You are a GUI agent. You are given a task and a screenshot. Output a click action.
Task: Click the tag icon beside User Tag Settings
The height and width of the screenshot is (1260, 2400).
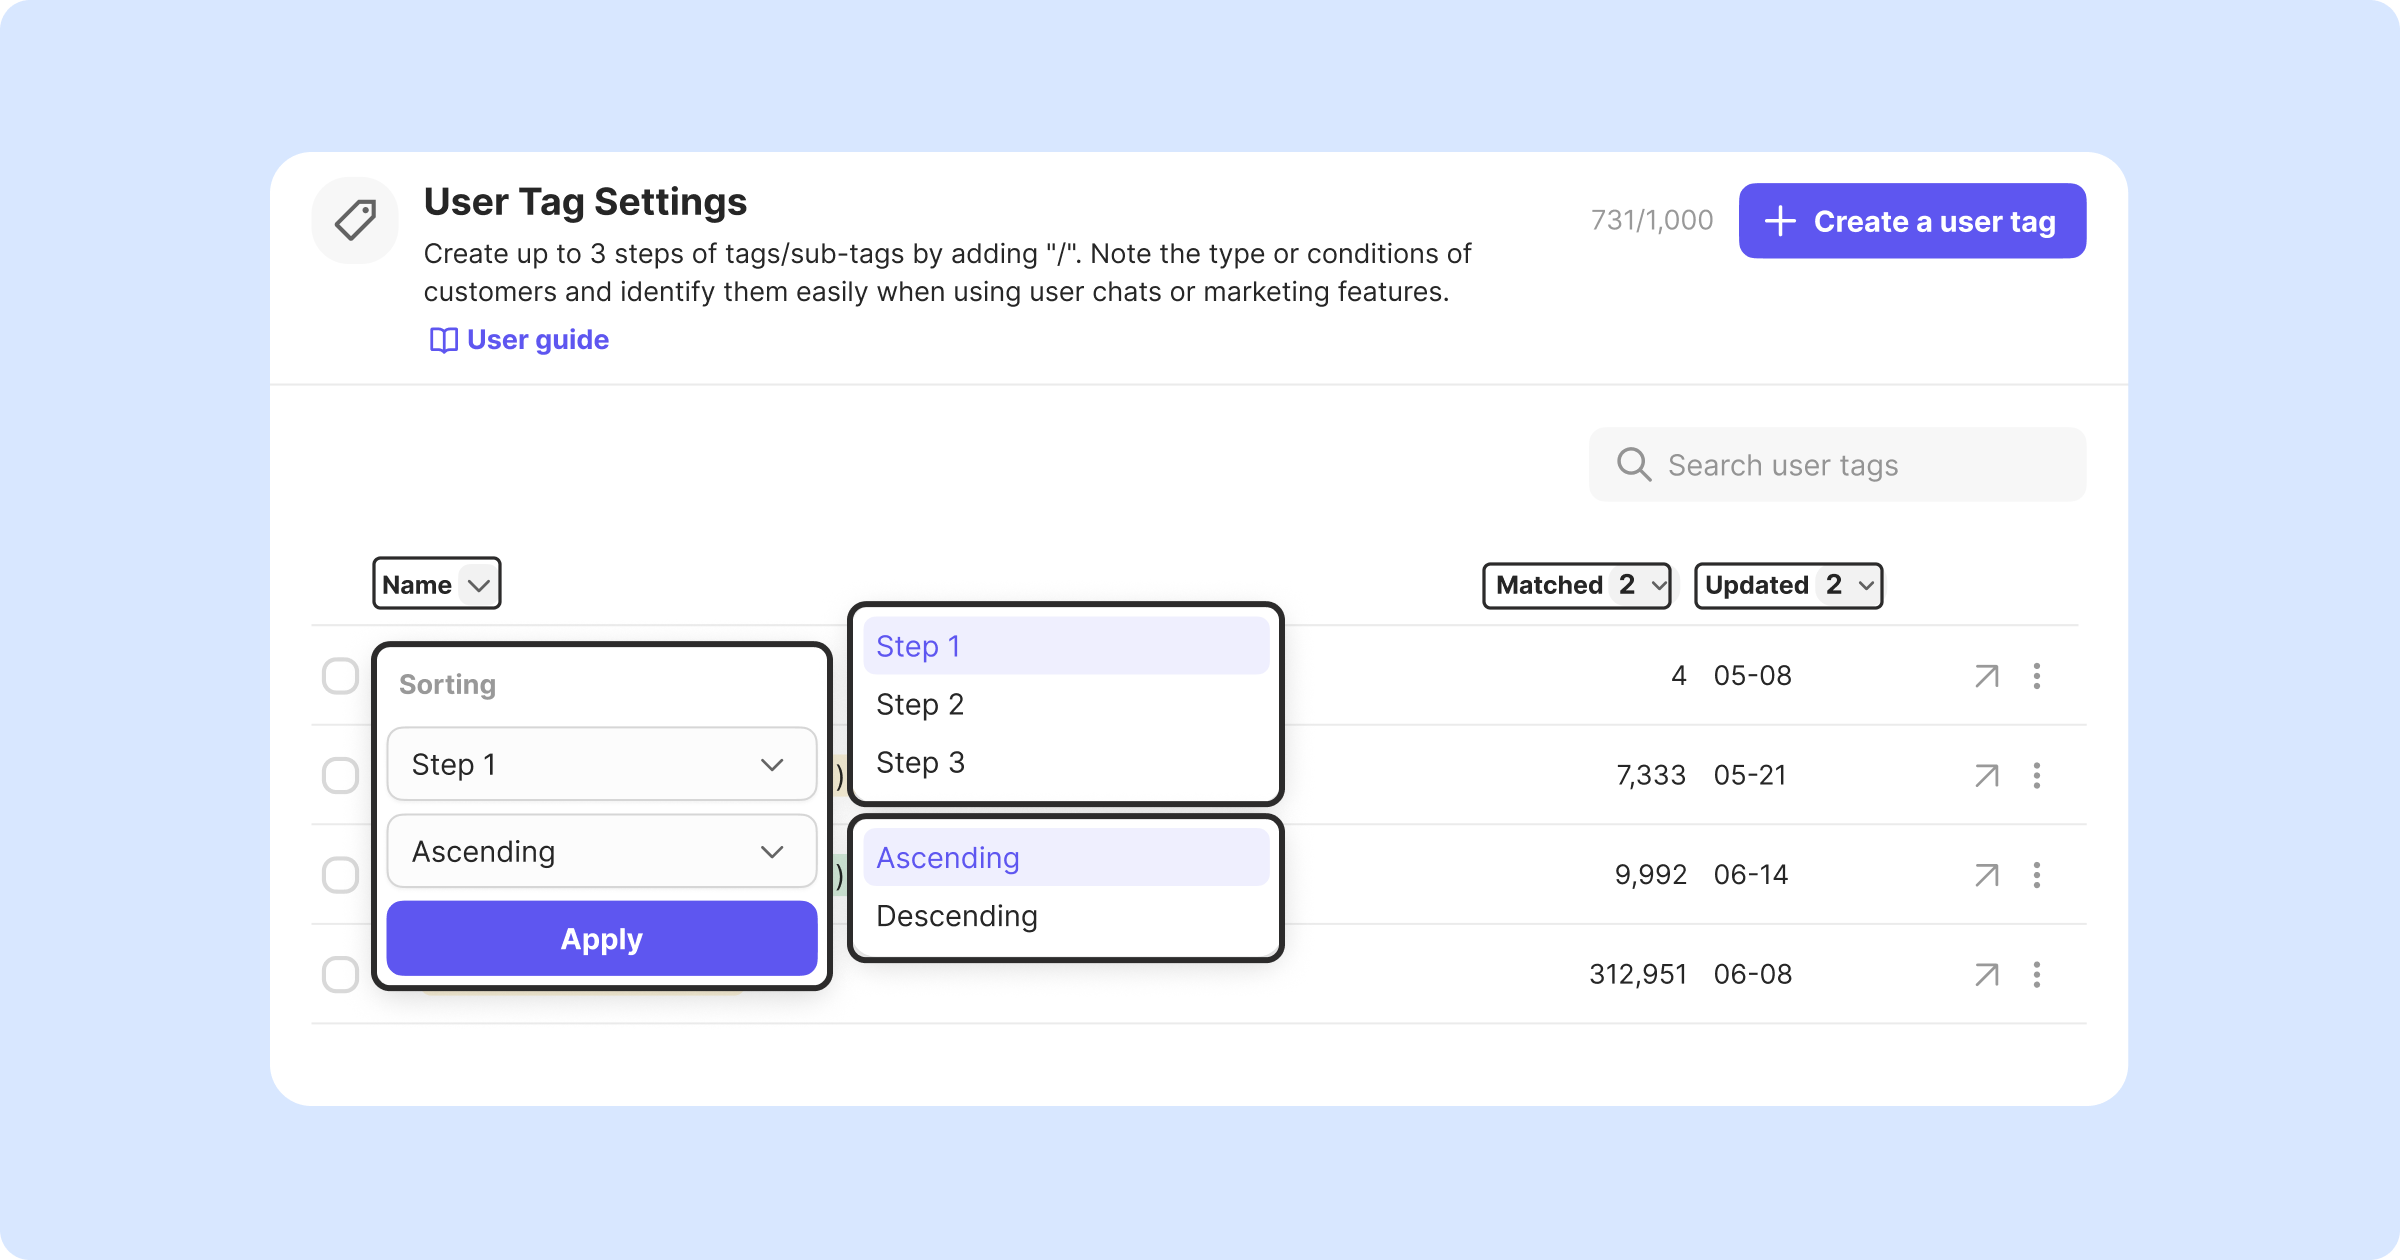tap(355, 220)
